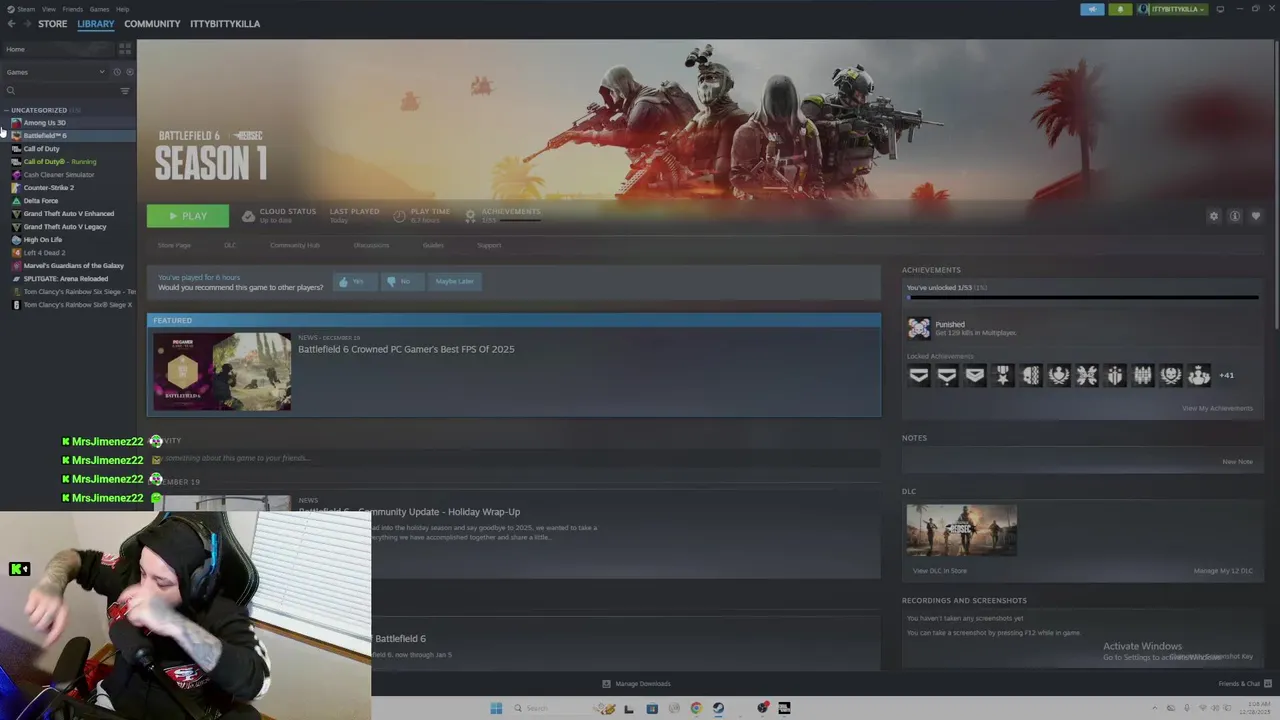The width and height of the screenshot is (1280, 720).
Task: Click the Punished achievement icon
Action: tap(918, 328)
